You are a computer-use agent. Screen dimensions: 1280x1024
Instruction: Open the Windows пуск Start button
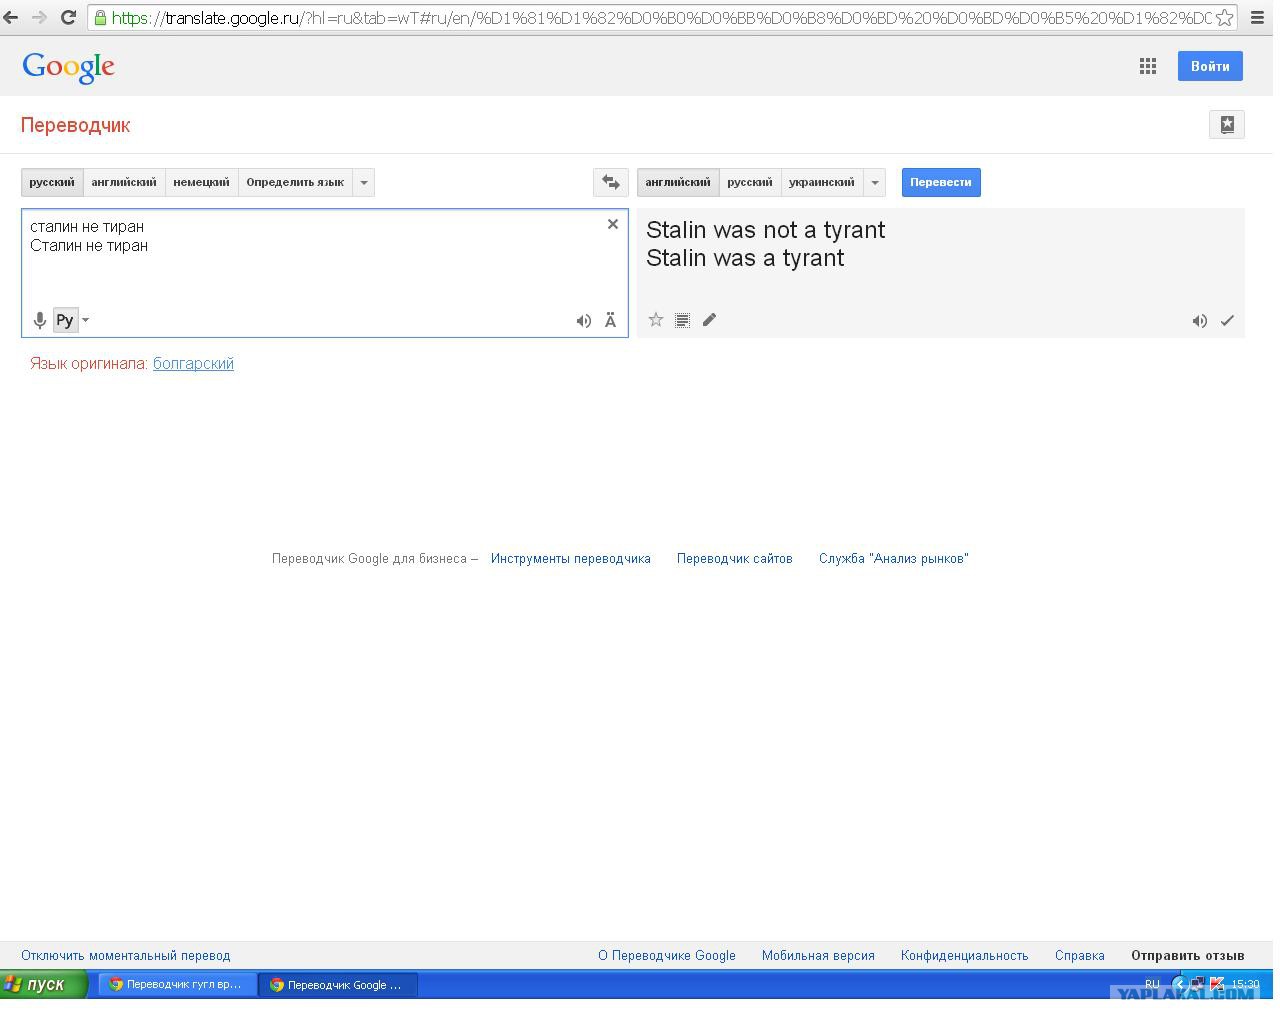coord(45,985)
